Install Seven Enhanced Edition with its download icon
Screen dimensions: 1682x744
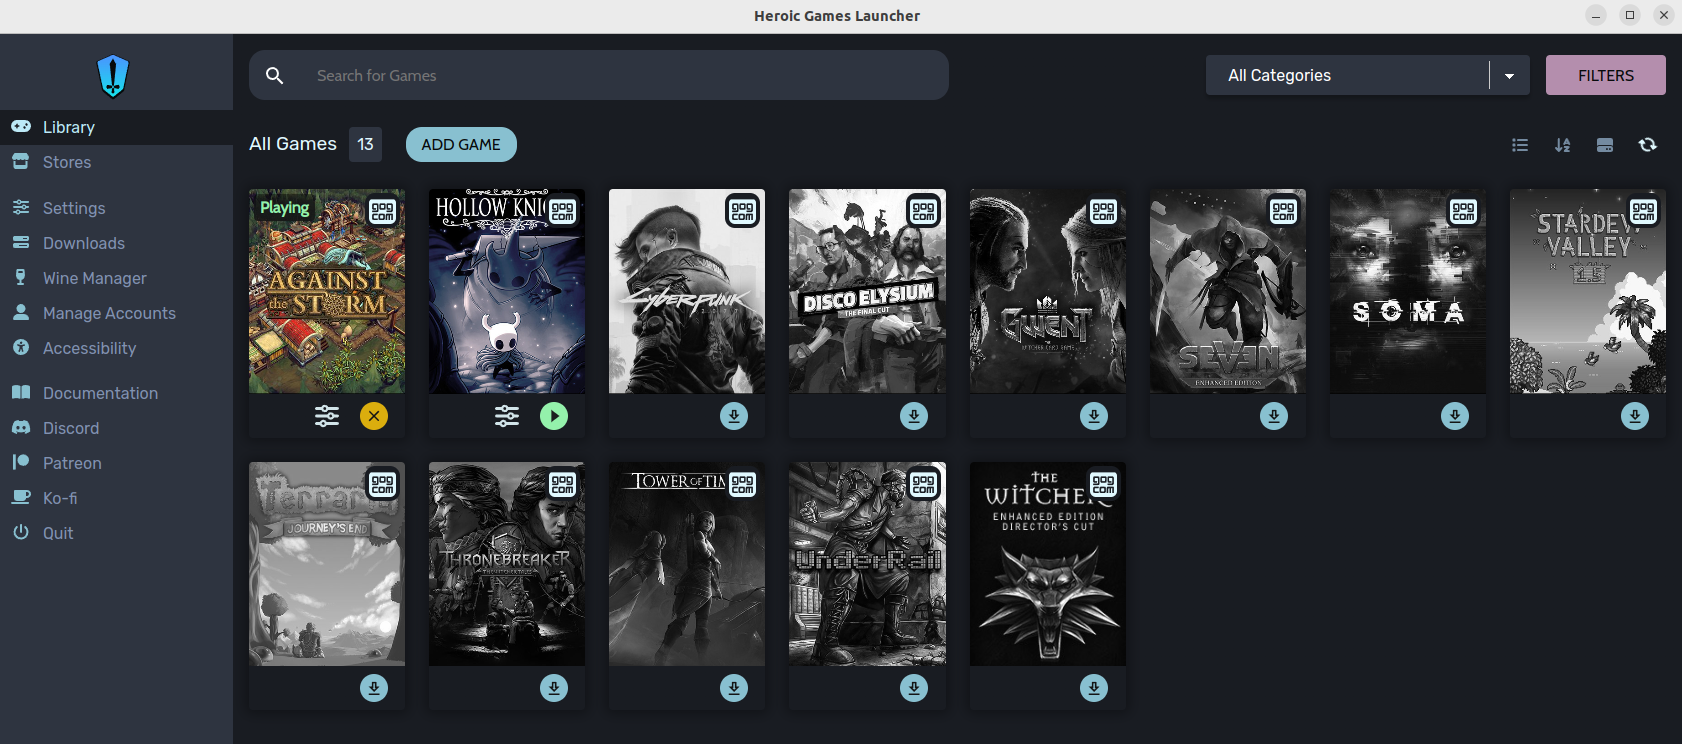click(1274, 416)
